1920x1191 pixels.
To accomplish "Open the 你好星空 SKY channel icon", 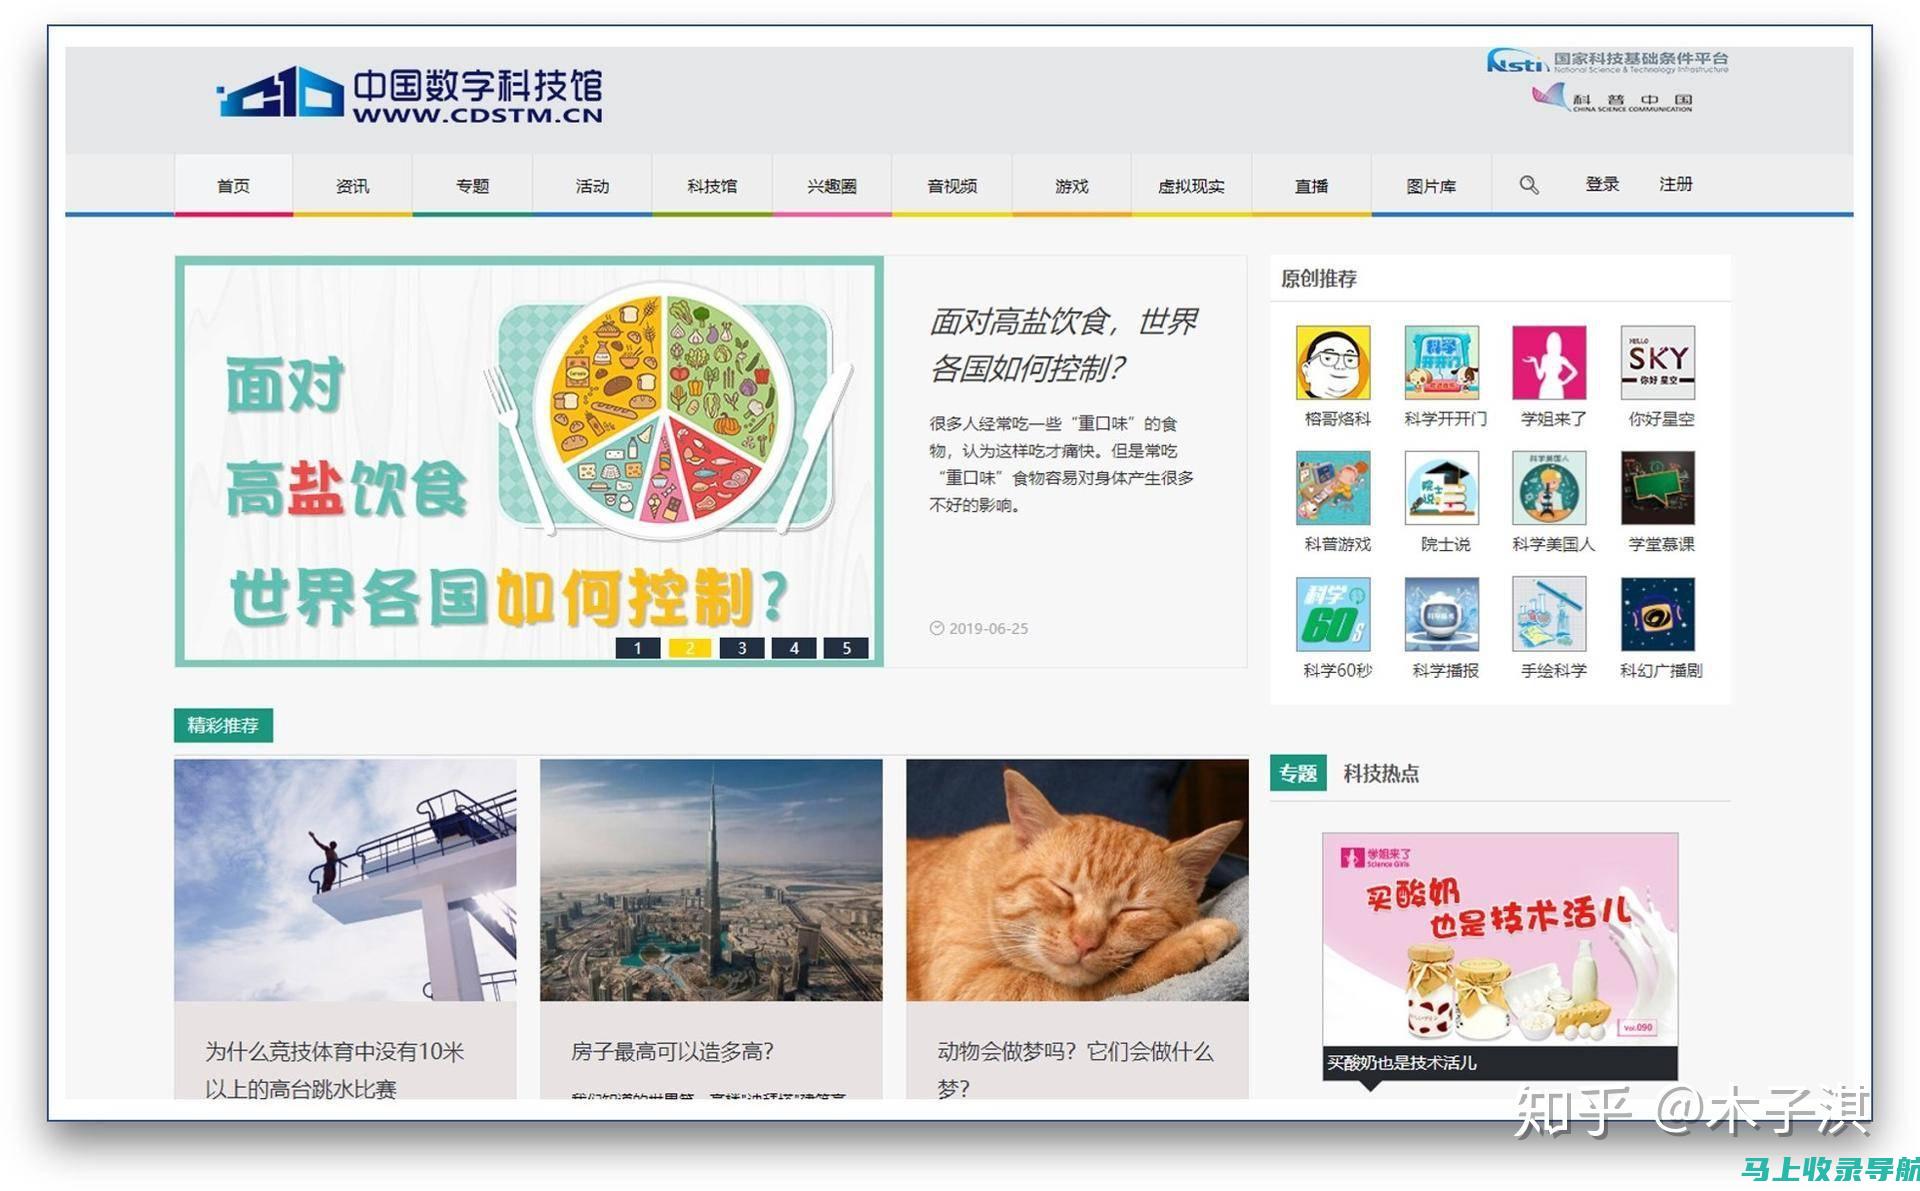I will click(x=1657, y=362).
